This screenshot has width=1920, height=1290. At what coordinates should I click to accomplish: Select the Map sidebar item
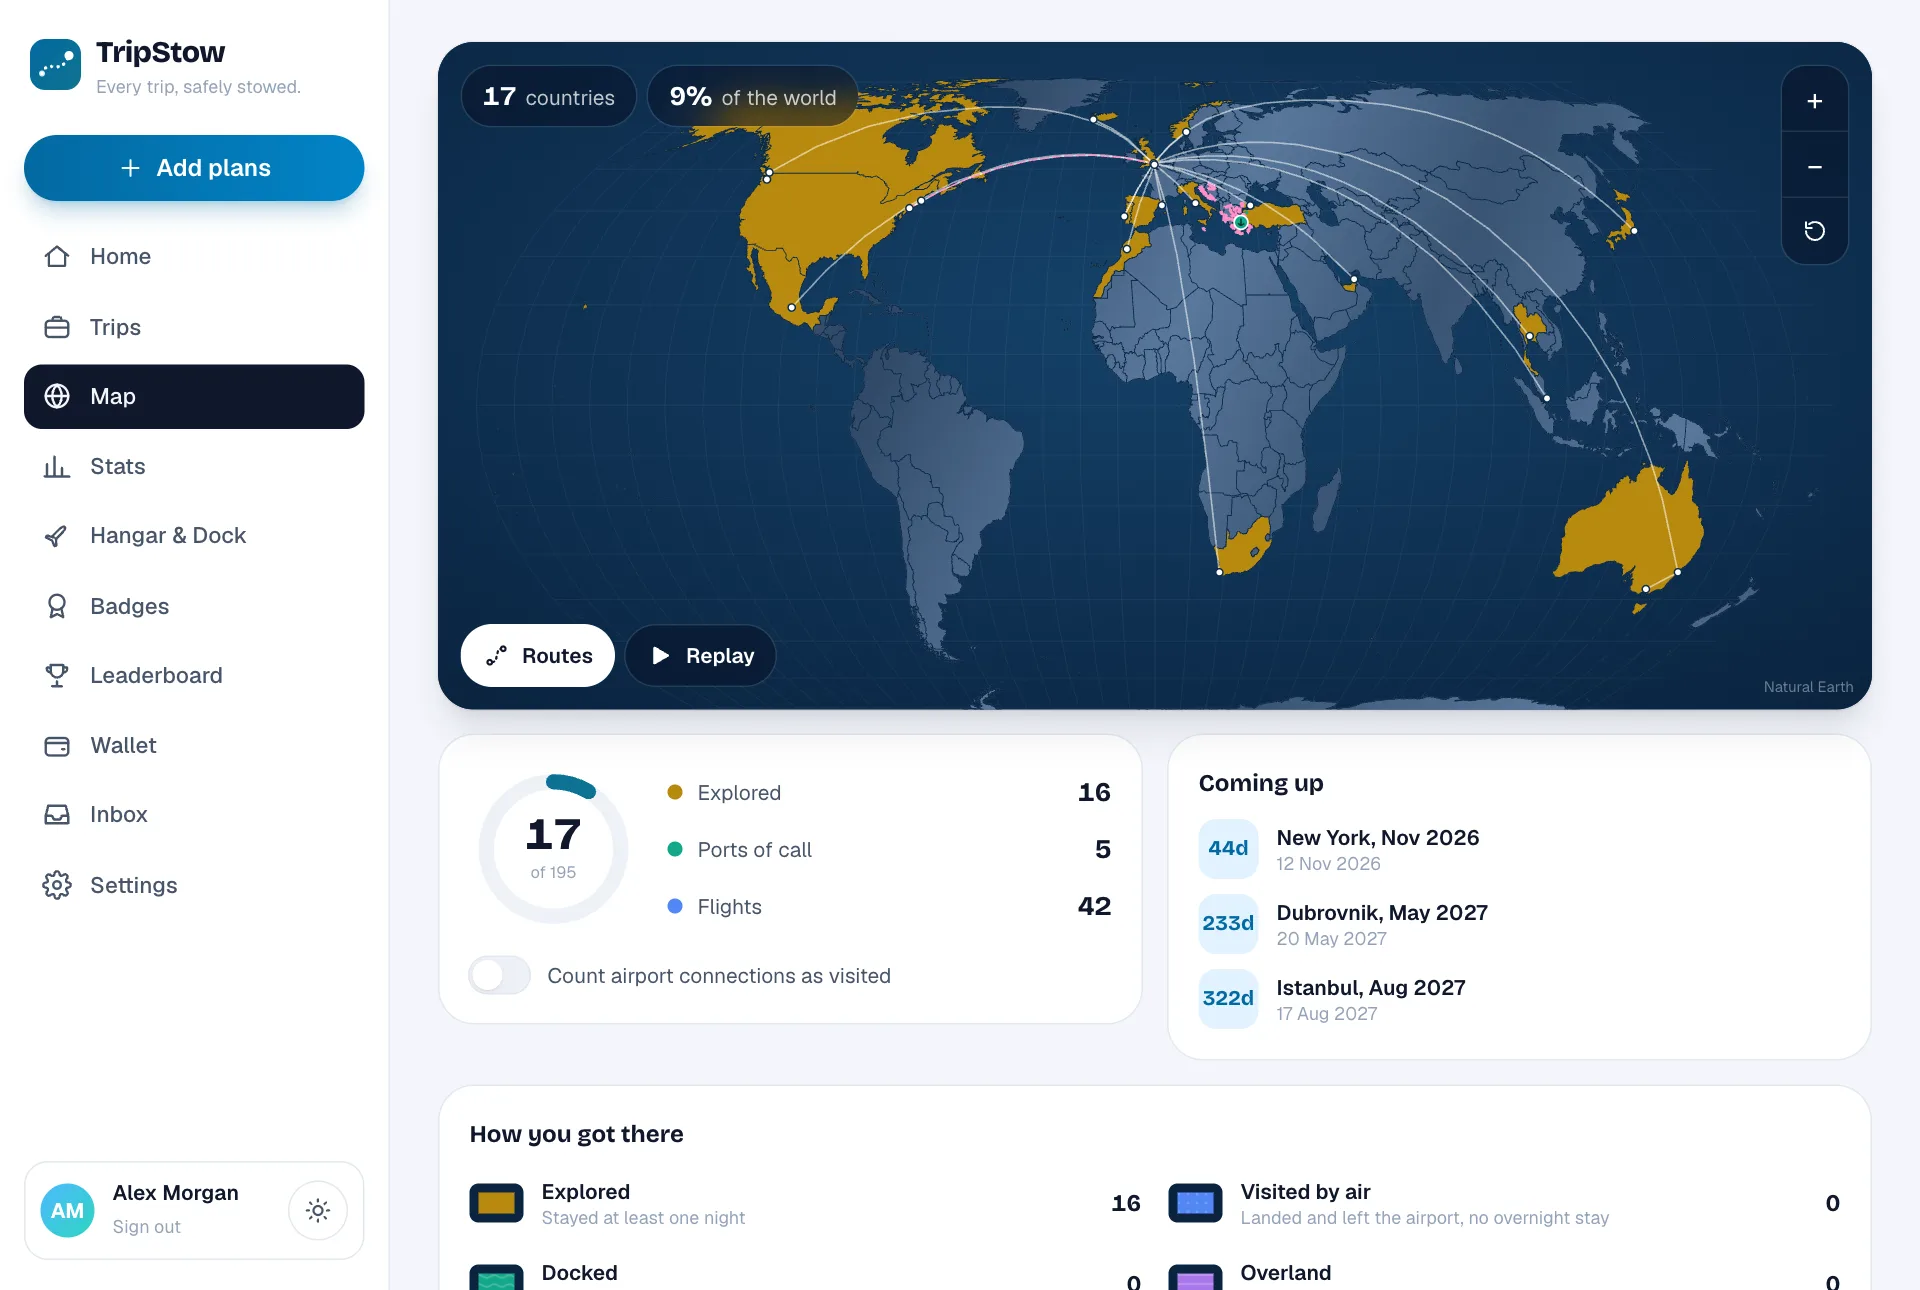point(194,397)
